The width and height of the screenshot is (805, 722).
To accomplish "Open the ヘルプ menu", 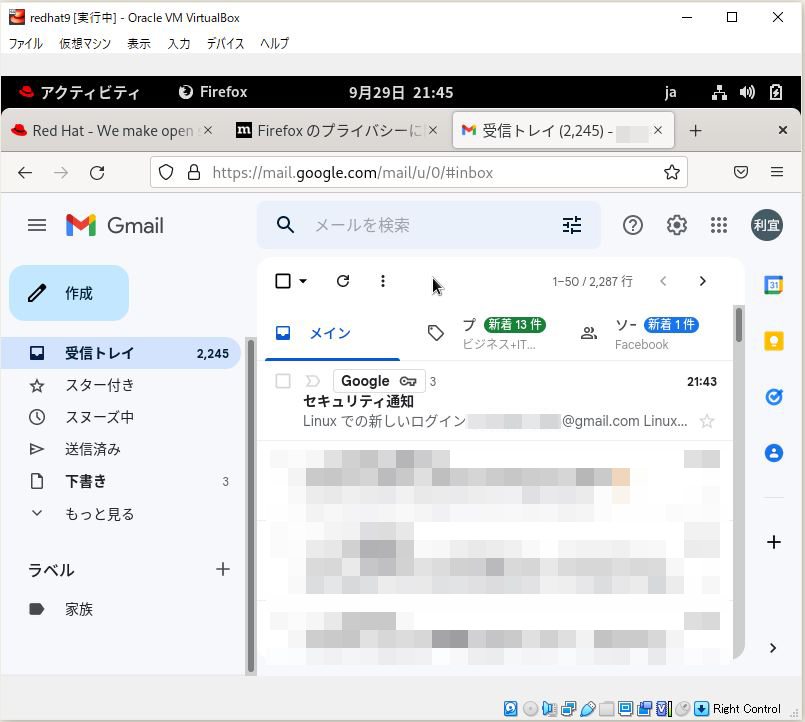I will point(274,43).
